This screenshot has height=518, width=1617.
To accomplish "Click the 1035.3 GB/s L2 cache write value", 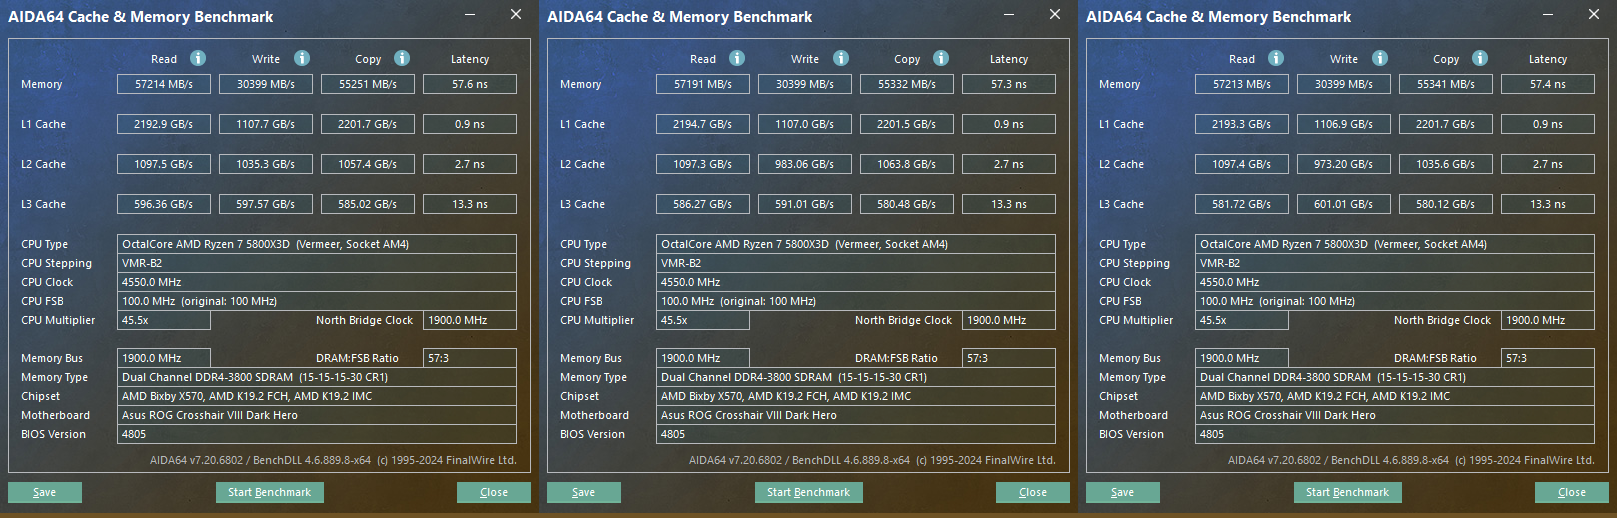I will pyautogui.click(x=266, y=164).
